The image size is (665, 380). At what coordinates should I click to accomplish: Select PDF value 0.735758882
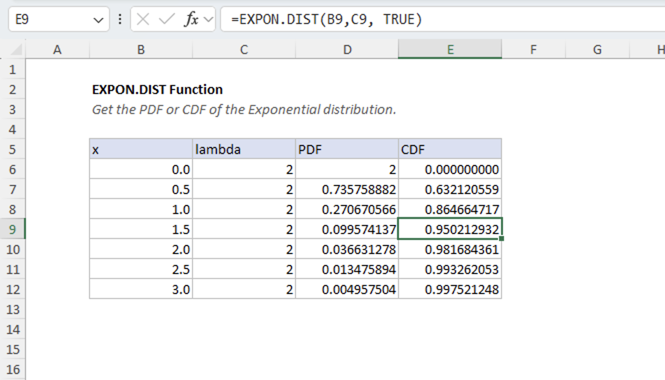(347, 189)
